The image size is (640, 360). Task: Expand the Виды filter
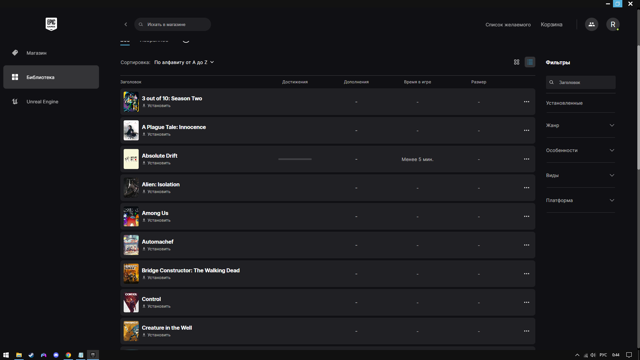[x=580, y=175]
